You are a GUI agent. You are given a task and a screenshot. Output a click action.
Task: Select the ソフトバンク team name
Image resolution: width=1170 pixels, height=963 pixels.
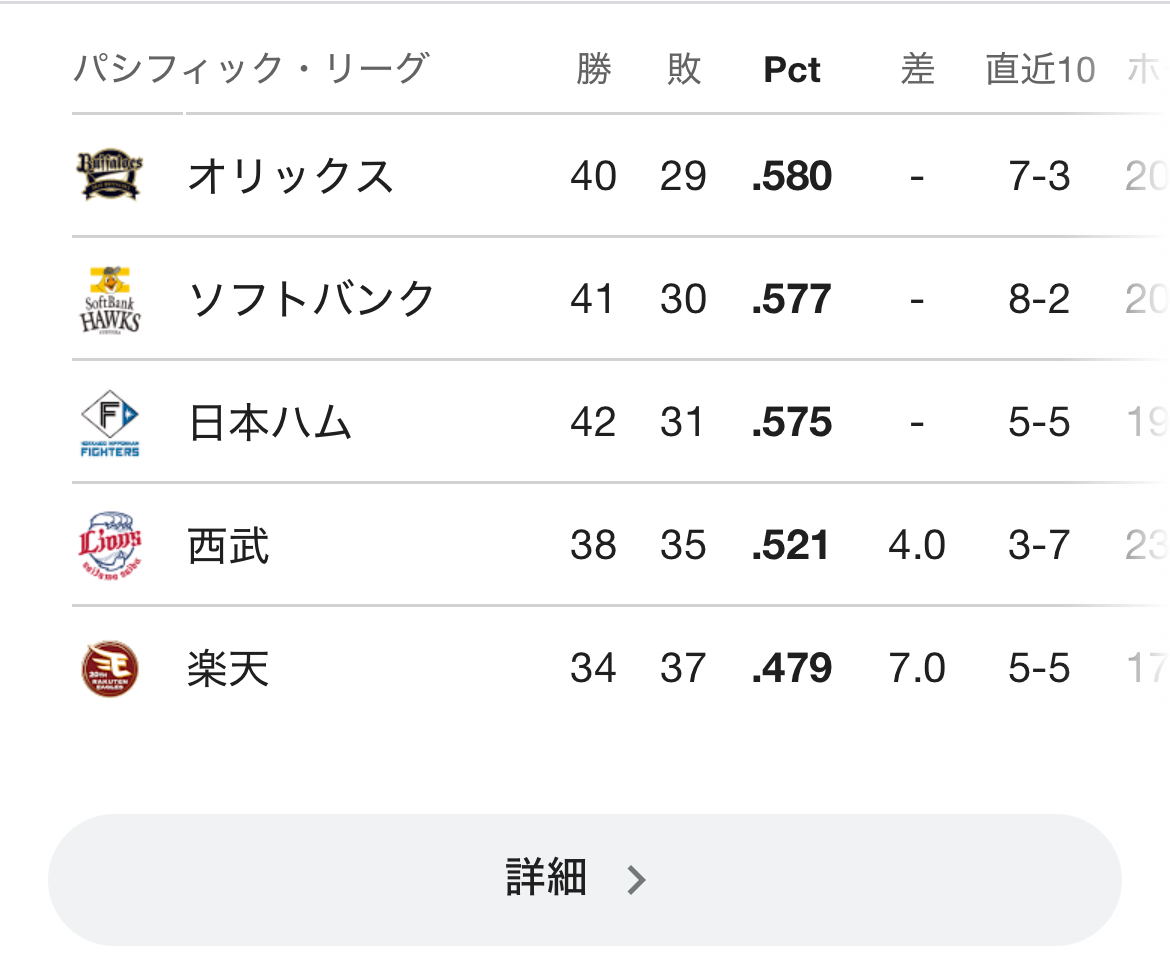[311, 299]
